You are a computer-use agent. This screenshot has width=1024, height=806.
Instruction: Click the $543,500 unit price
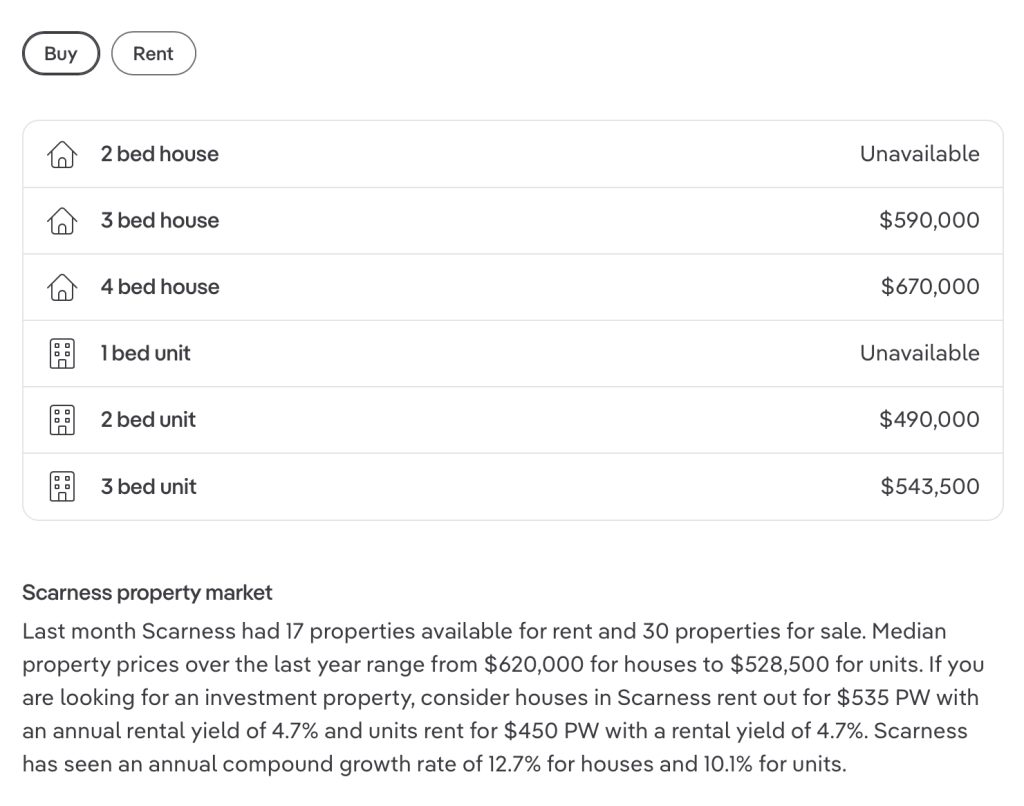point(930,486)
